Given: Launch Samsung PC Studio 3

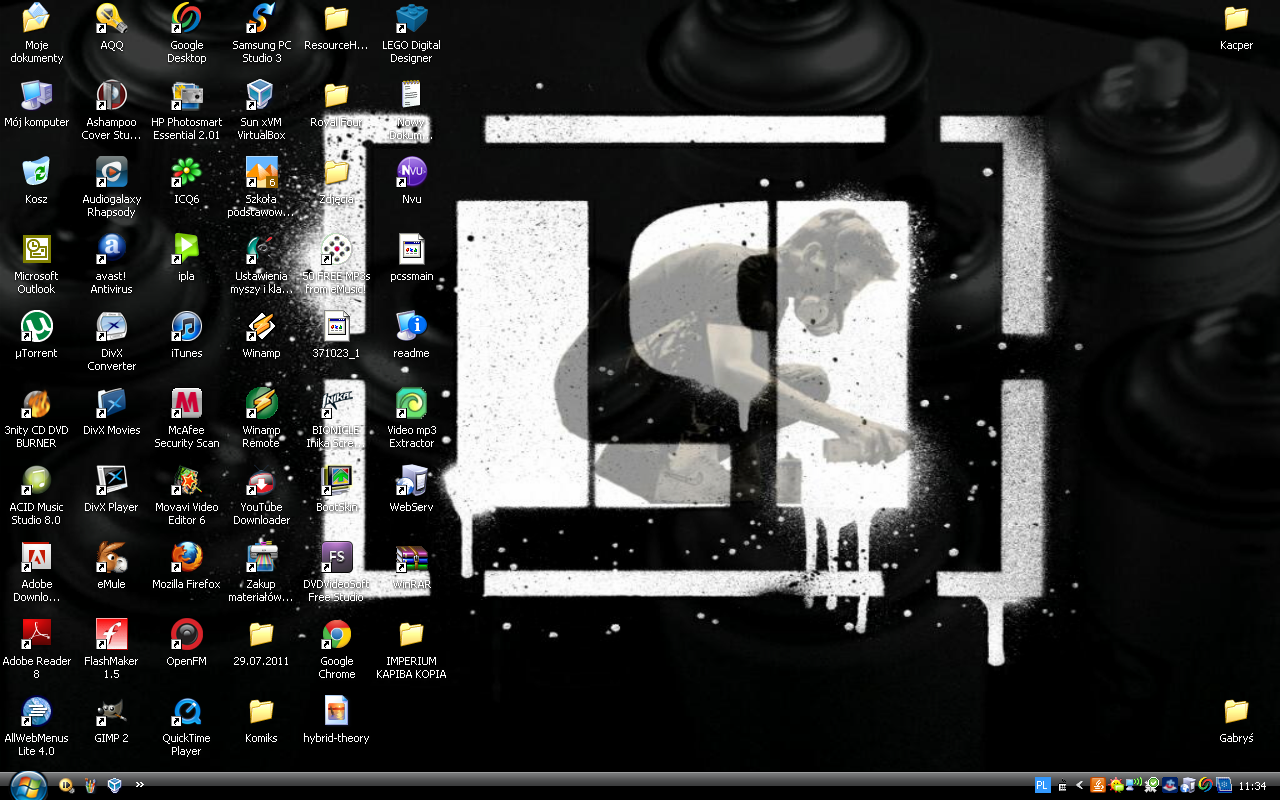Looking at the screenshot, I should (x=262, y=33).
